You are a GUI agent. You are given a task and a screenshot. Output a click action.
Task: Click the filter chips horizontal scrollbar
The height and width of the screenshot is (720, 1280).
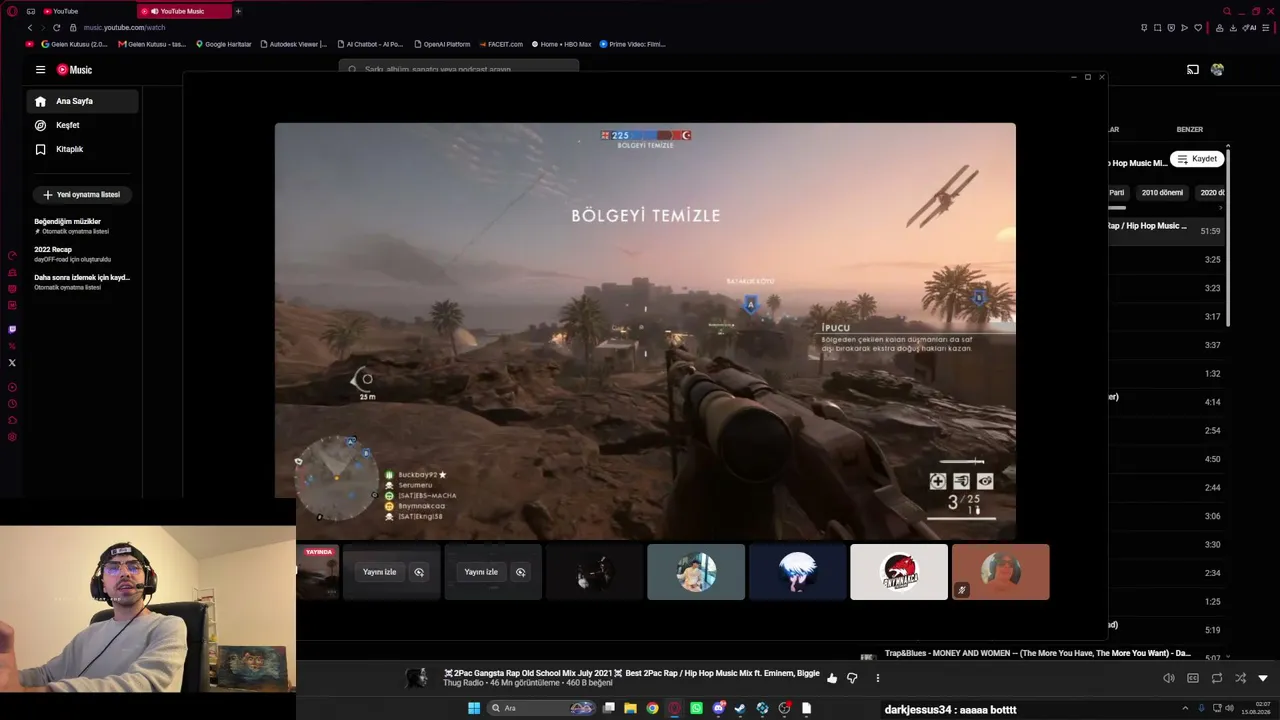click(1118, 208)
